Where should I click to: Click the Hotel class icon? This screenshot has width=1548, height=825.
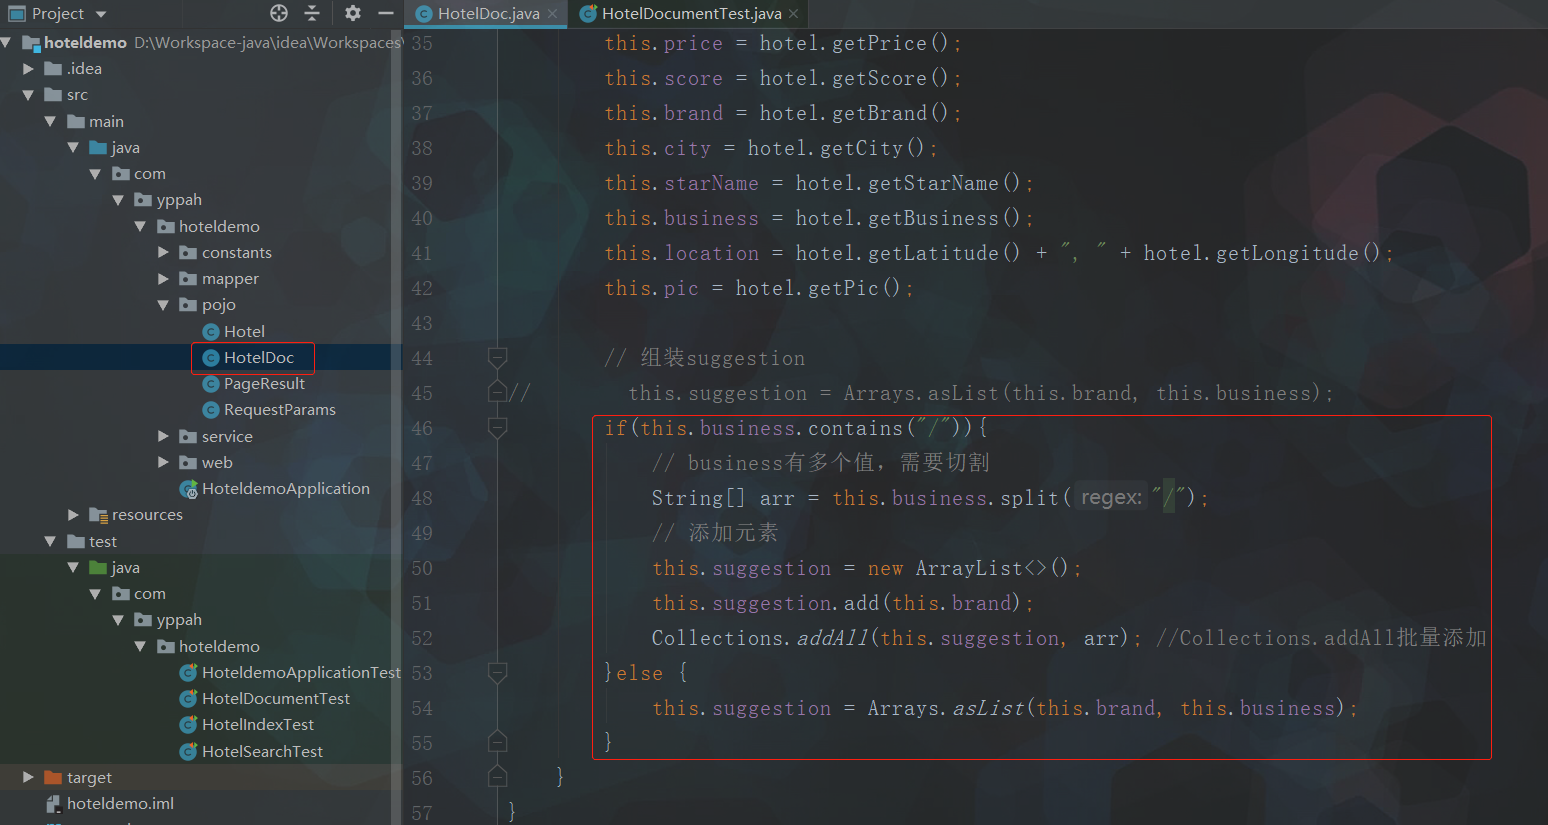211,332
